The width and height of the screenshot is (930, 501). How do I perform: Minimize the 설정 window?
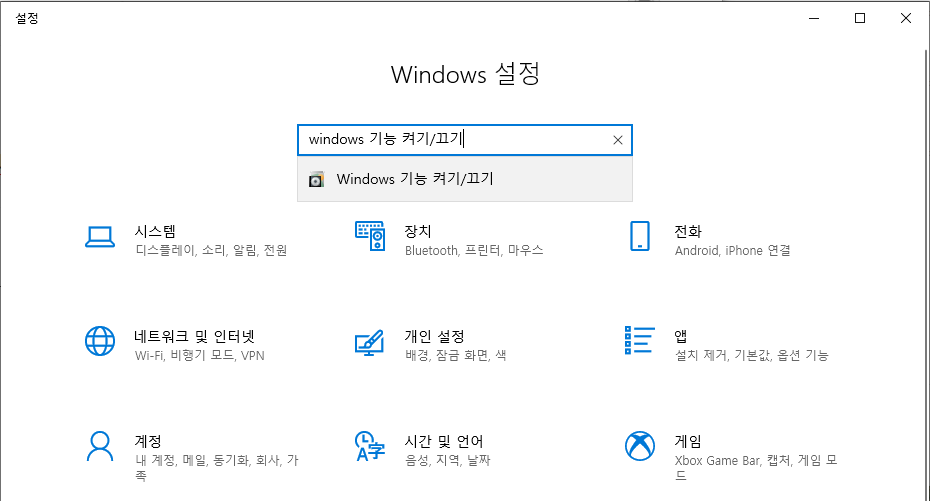coord(814,18)
